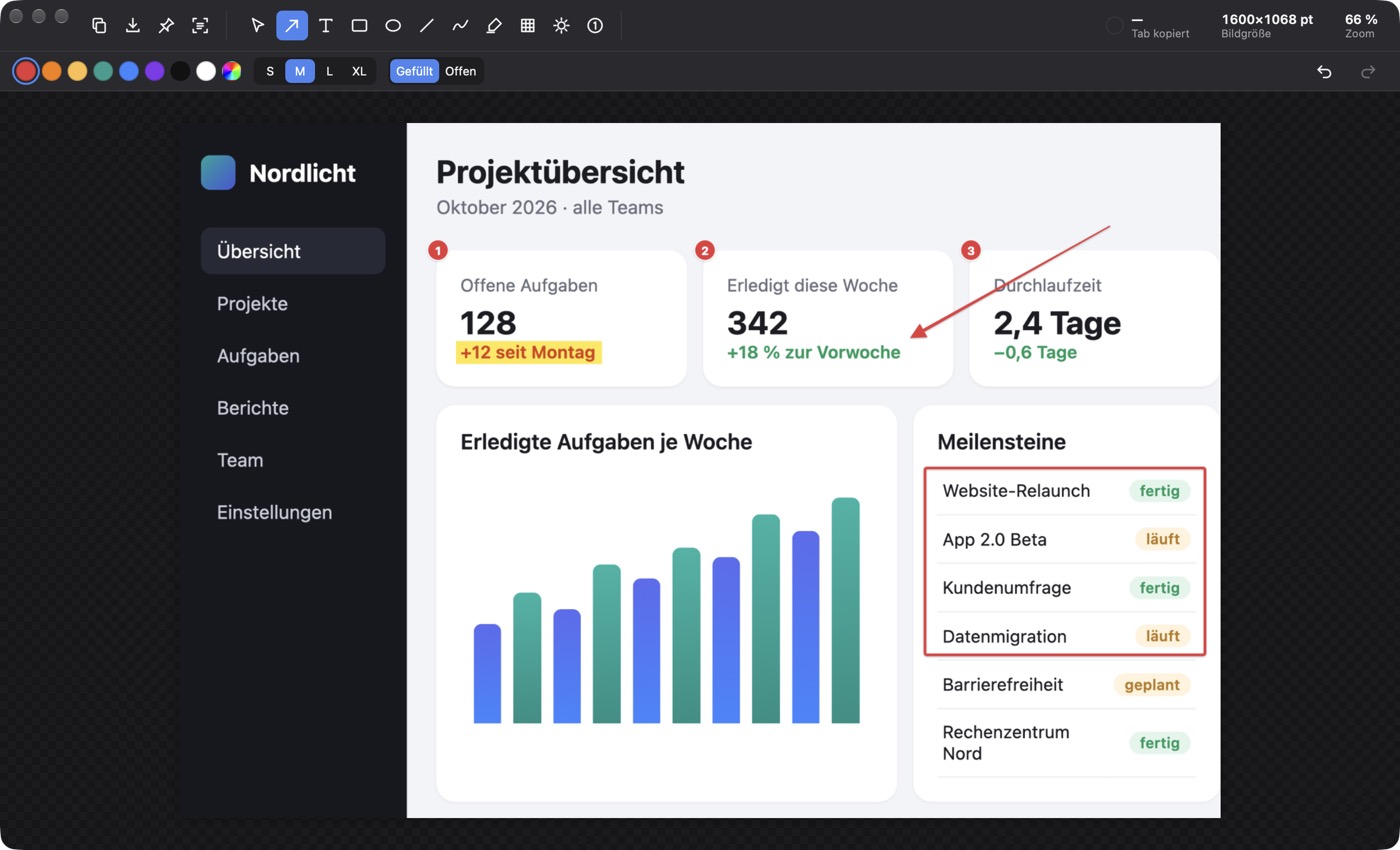
Task: Click the 'Projektübersicht' heading in the canvas
Action: (x=561, y=172)
